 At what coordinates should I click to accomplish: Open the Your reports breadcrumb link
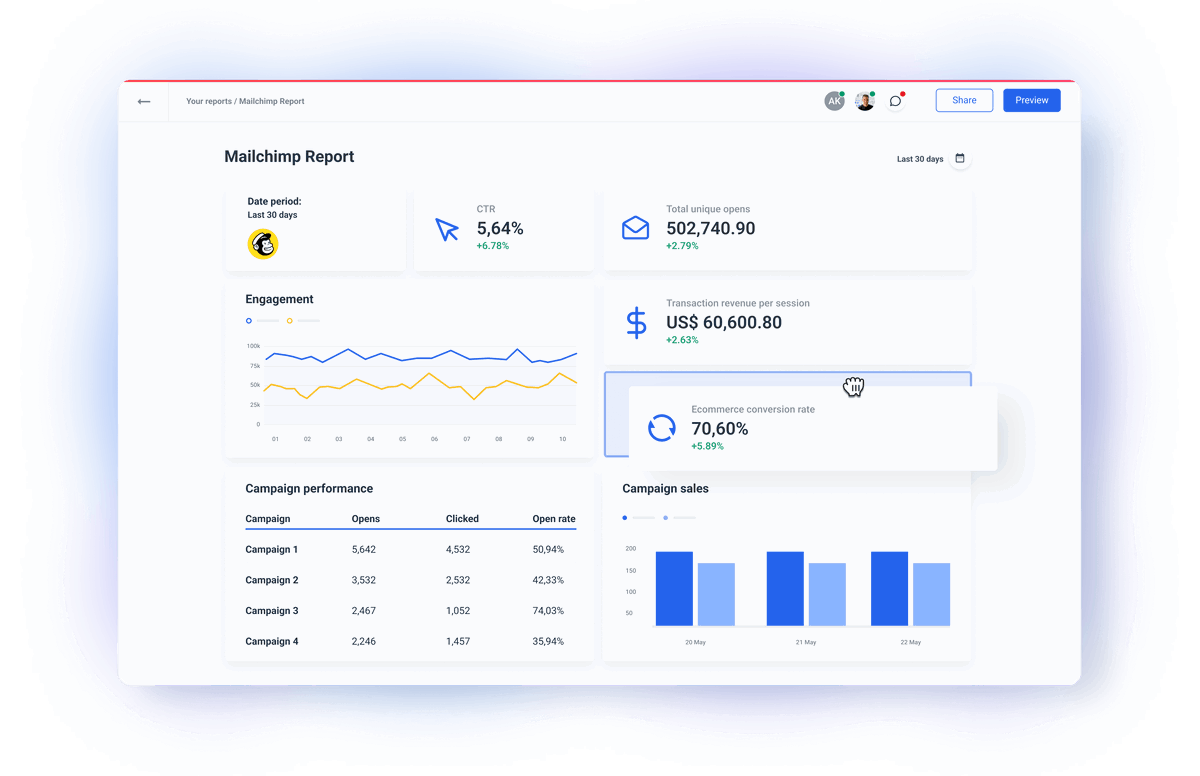pos(207,101)
